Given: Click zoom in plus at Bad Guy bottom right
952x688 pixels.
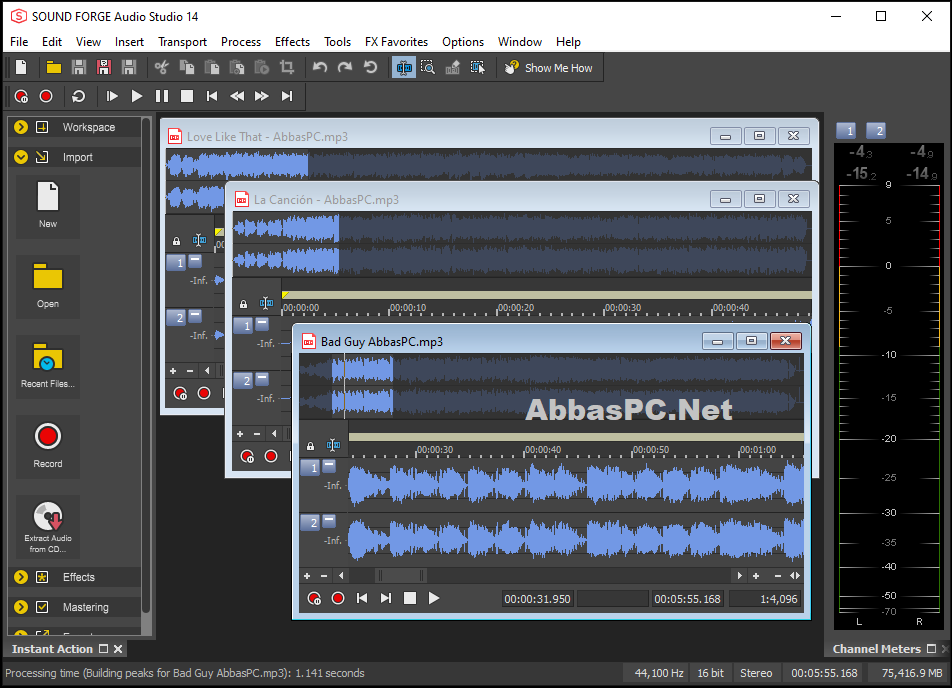Looking at the screenshot, I should pyautogui.click(x=756, y=576).
